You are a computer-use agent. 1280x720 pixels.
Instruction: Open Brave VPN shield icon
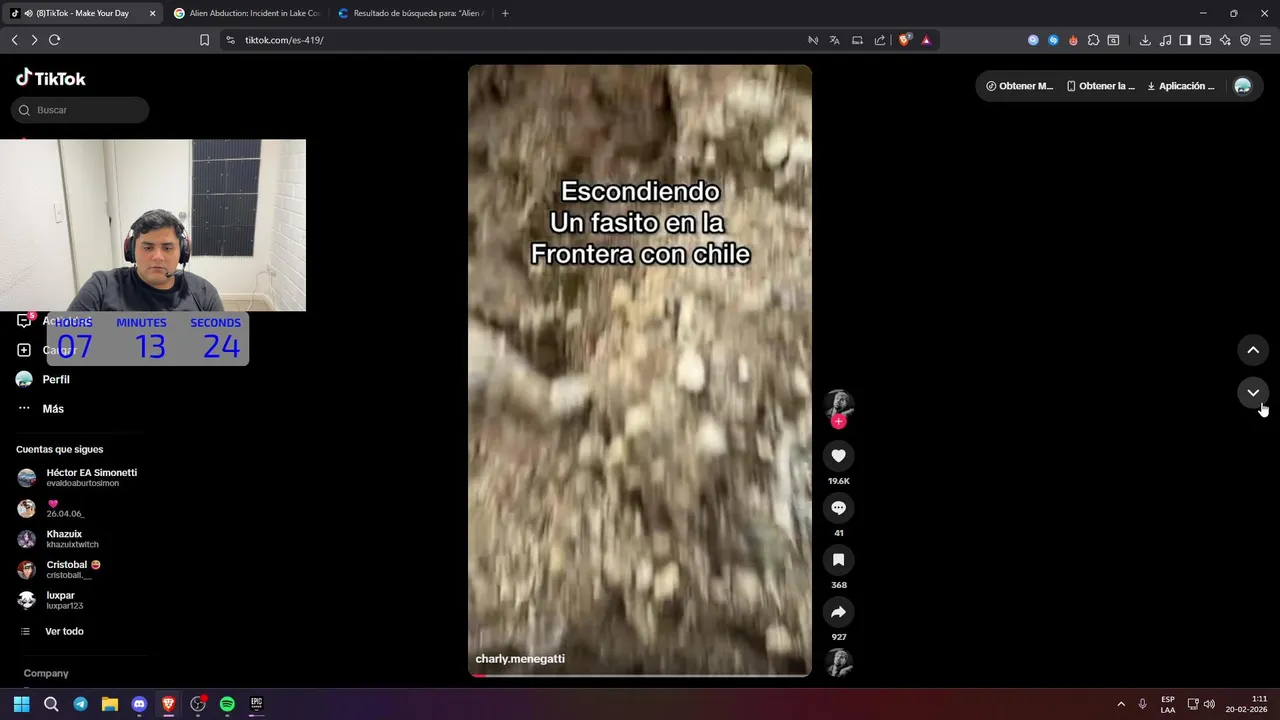(x=1245, y=40)
